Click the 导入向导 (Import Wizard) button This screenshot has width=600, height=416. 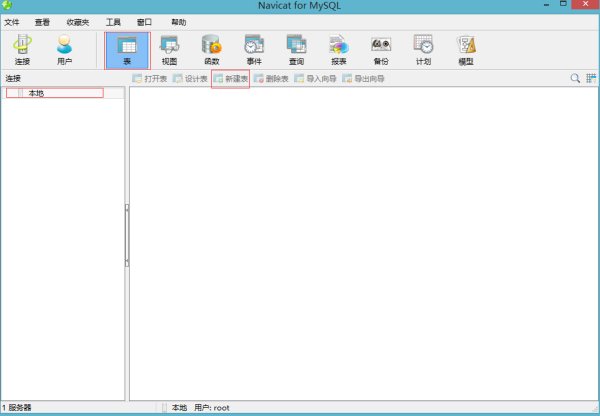point(315,78)
